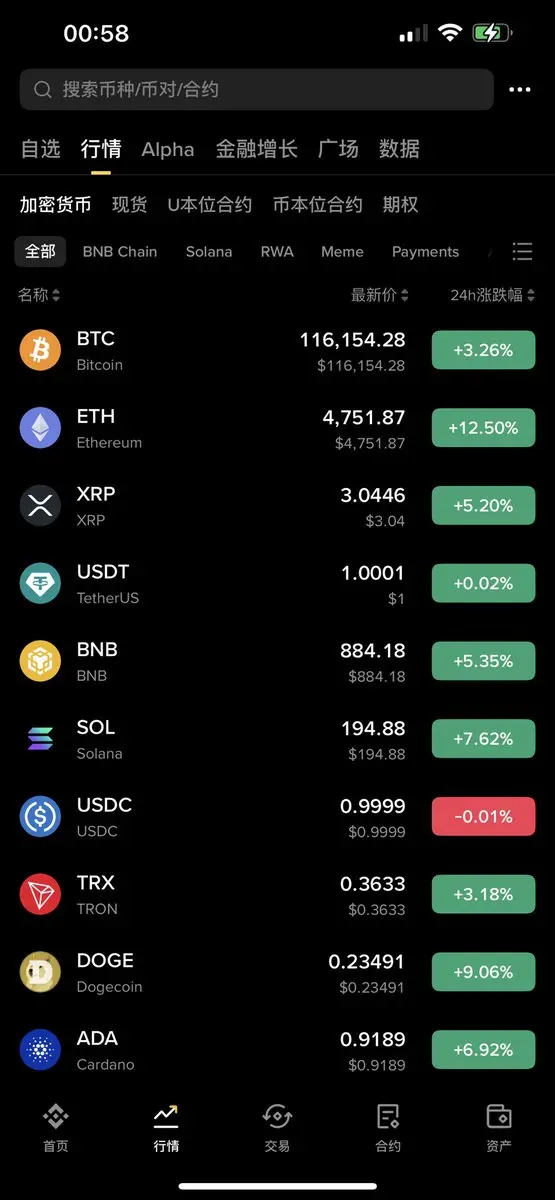This screenshot has width=555, height=1200.
Task: Tap the Bitcoin coin icon
Action: click(40, 350)
